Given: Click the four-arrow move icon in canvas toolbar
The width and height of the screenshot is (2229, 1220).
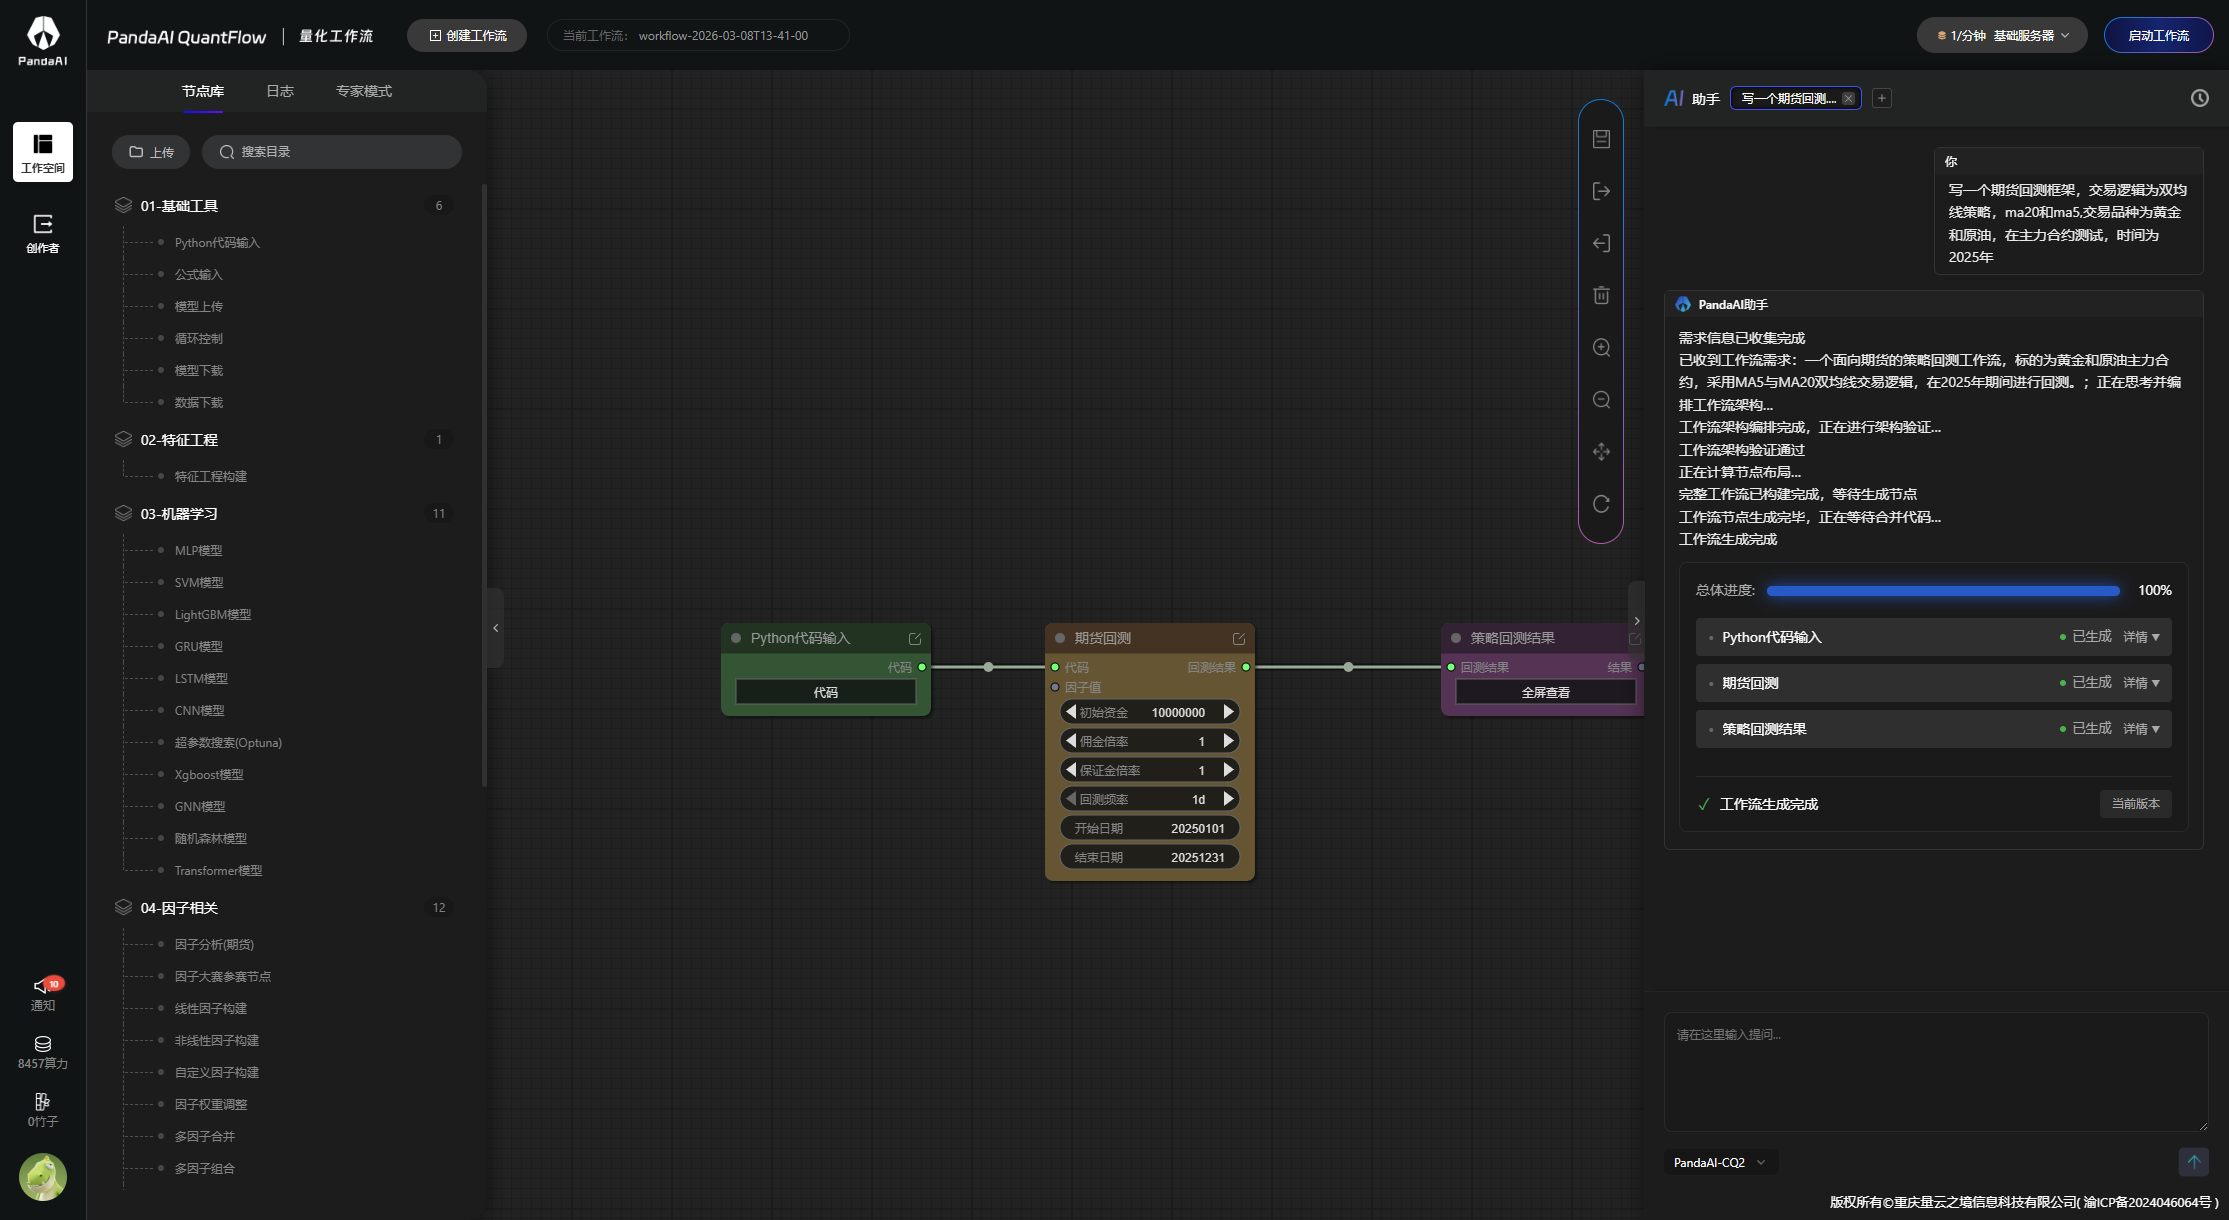Looking at the screenshot, I should click(x=1601, y=451).
